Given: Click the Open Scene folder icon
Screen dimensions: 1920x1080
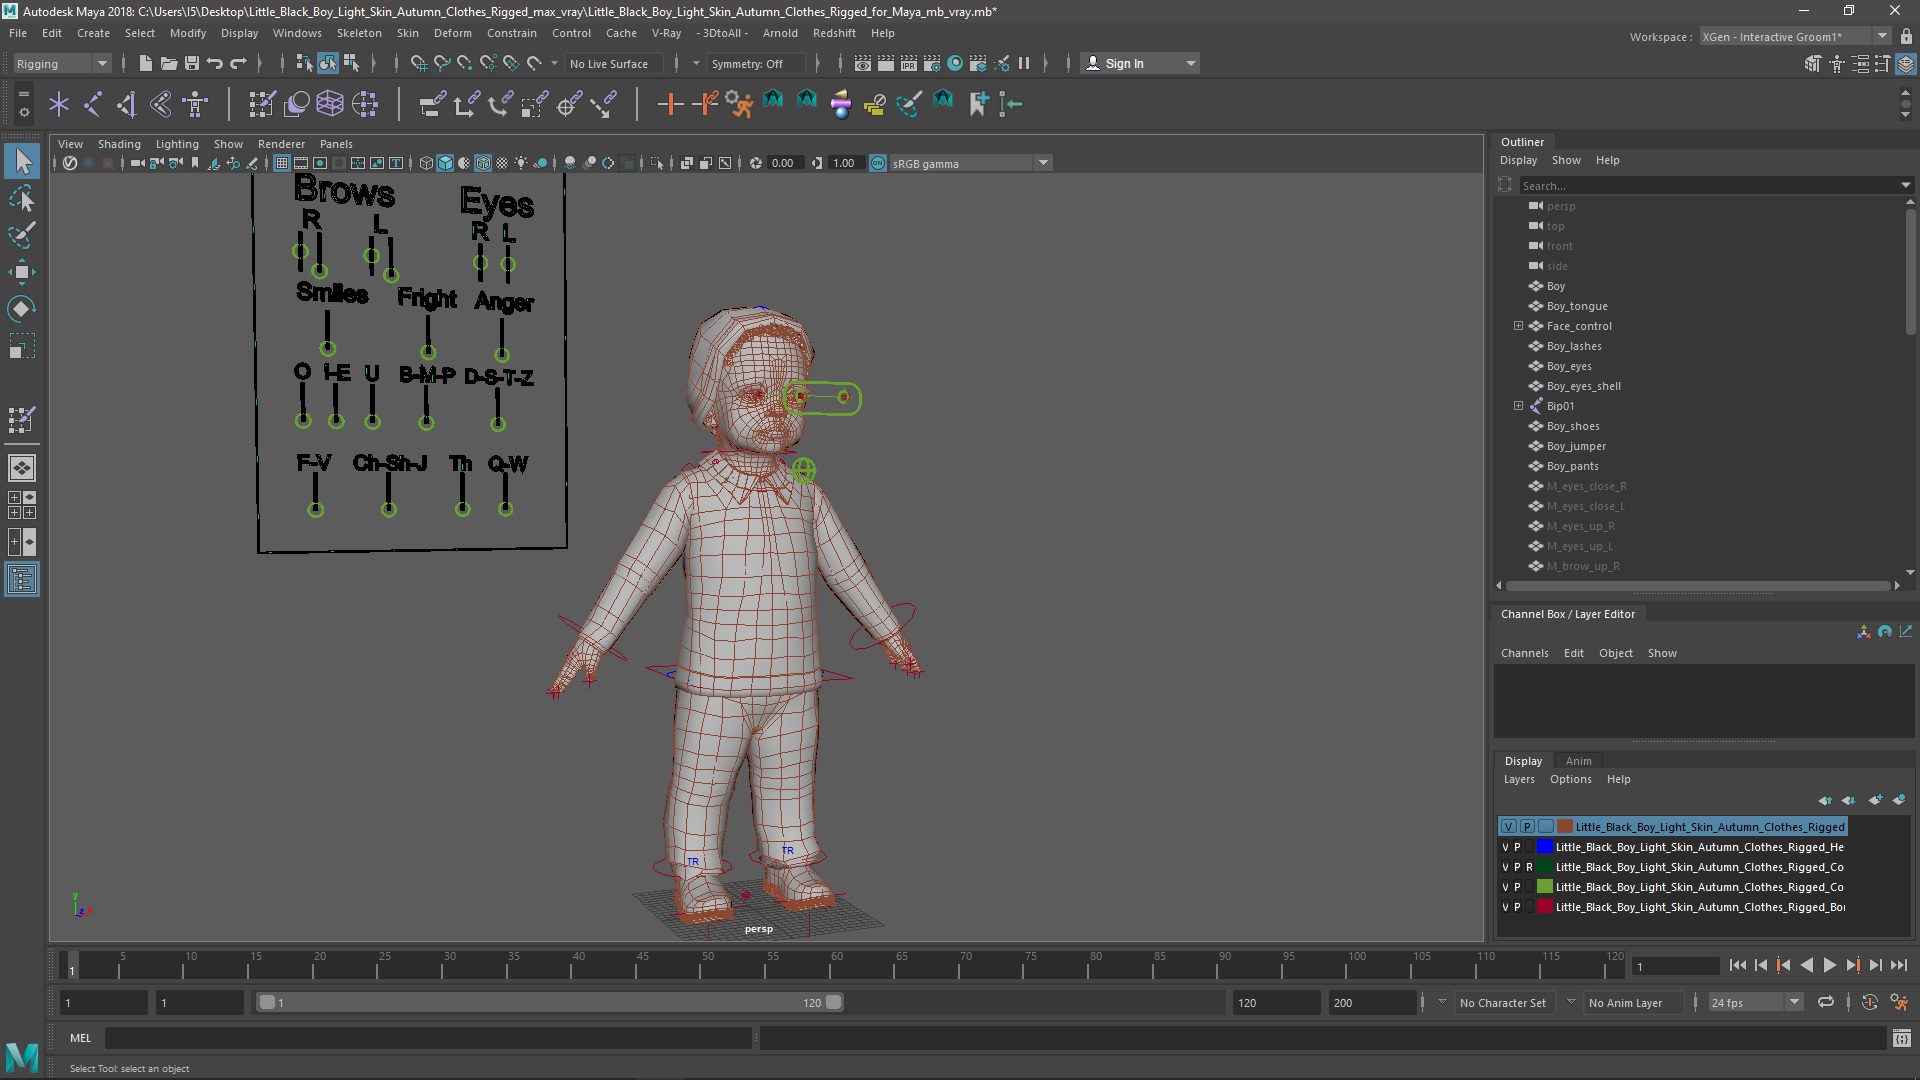Looking at the screenshot, I should click(x=169, y=63).
